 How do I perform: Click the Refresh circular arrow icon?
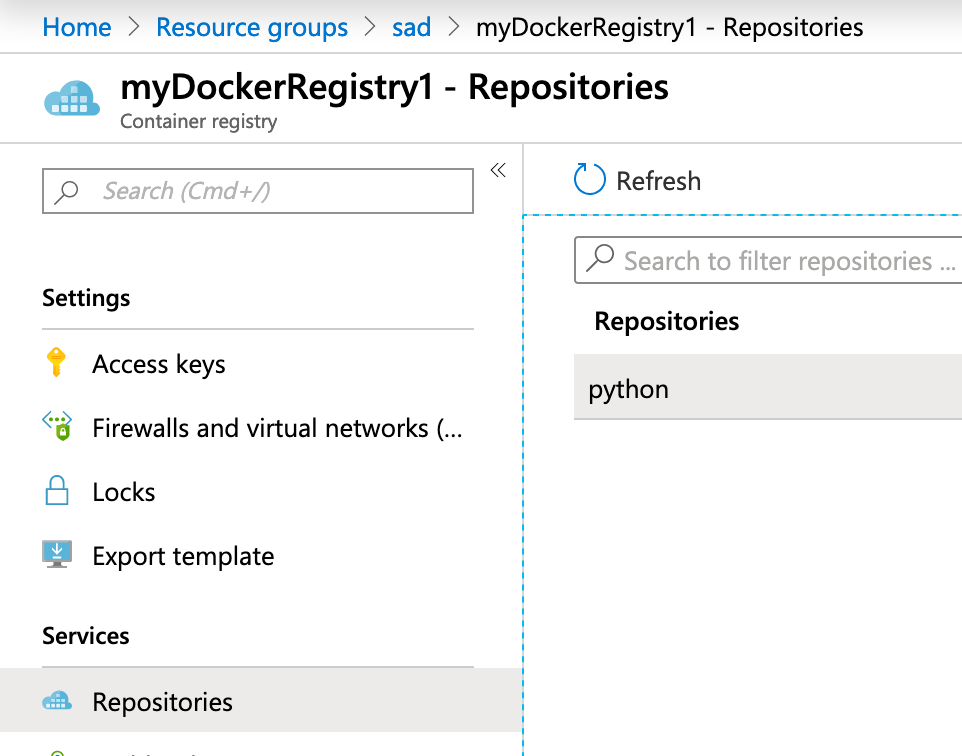pyautogui.click(x=590, y=180)
